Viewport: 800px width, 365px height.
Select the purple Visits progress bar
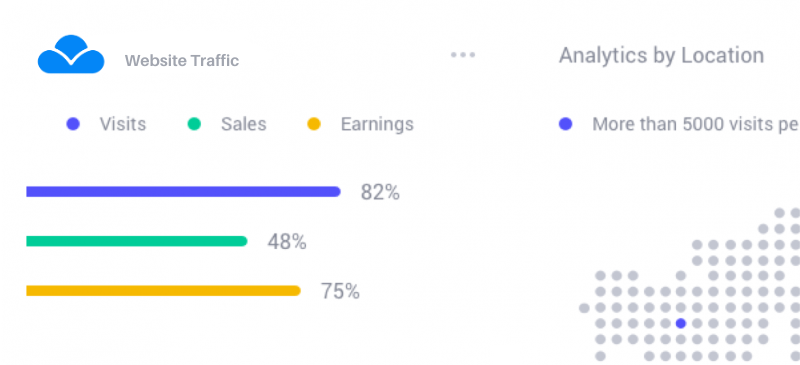tap(183, 191)
